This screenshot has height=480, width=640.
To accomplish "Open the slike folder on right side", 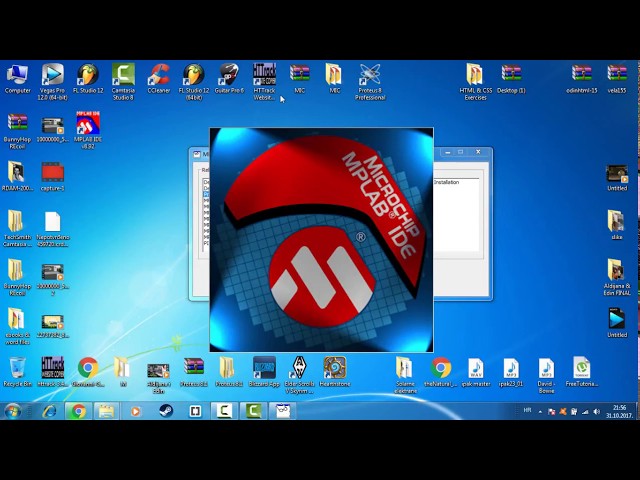I will 617,224.
